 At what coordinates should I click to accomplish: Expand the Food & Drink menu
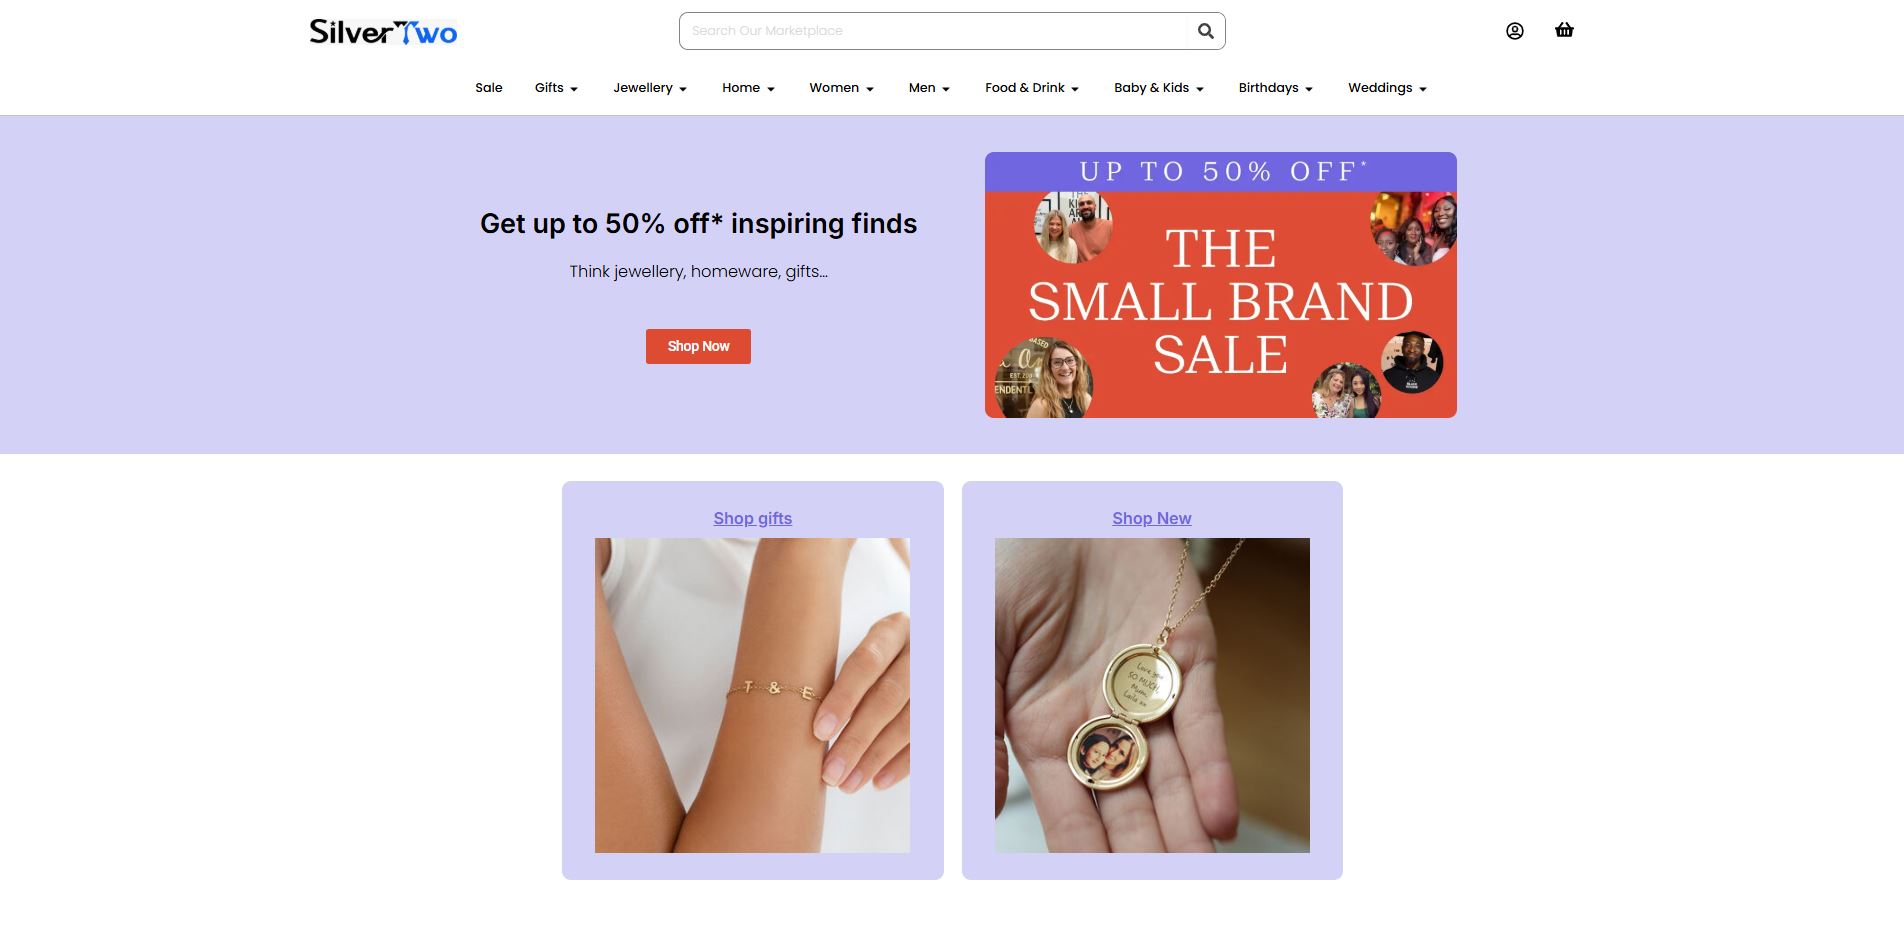pyautogui.click(x=1031, y=88)
